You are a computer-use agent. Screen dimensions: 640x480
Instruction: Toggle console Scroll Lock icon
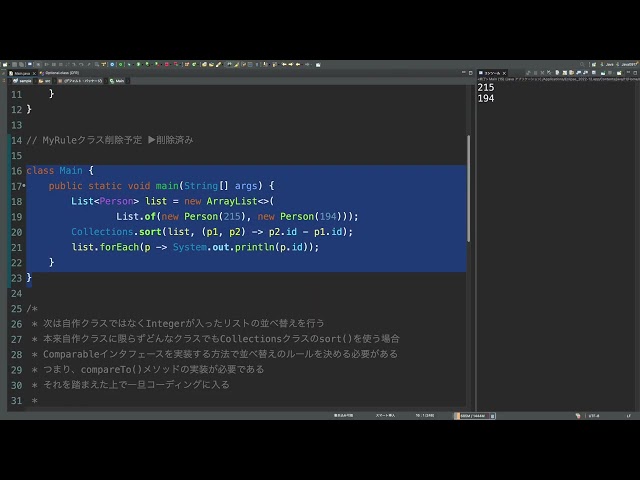(x=565, y=73)
